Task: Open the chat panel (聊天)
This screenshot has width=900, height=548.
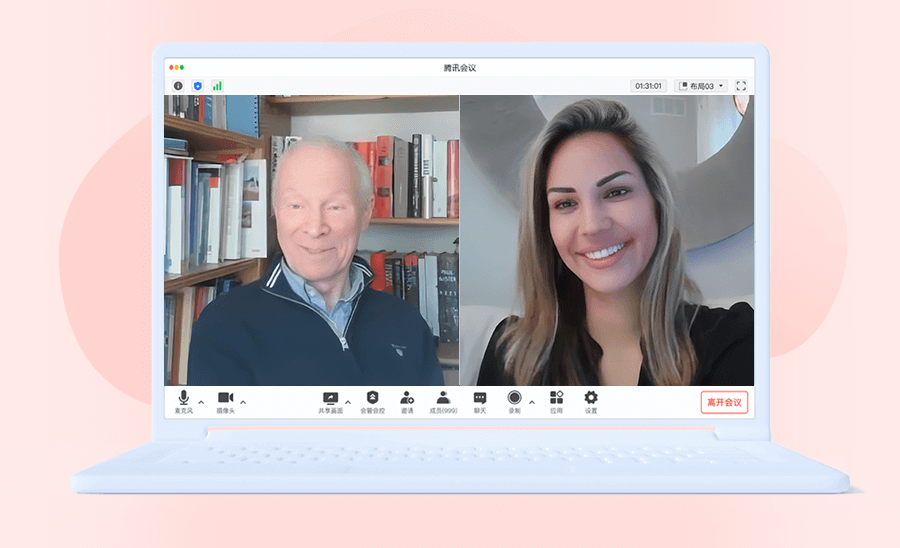Action: click(480, 402)
